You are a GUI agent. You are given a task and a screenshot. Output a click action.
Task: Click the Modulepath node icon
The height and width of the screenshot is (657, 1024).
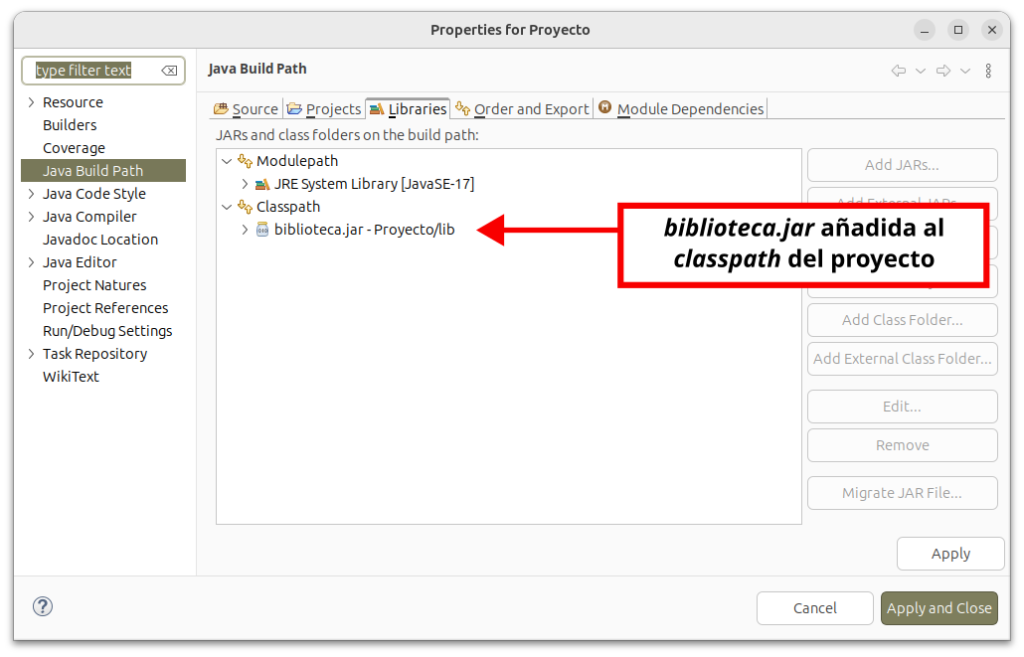[244, 161]
